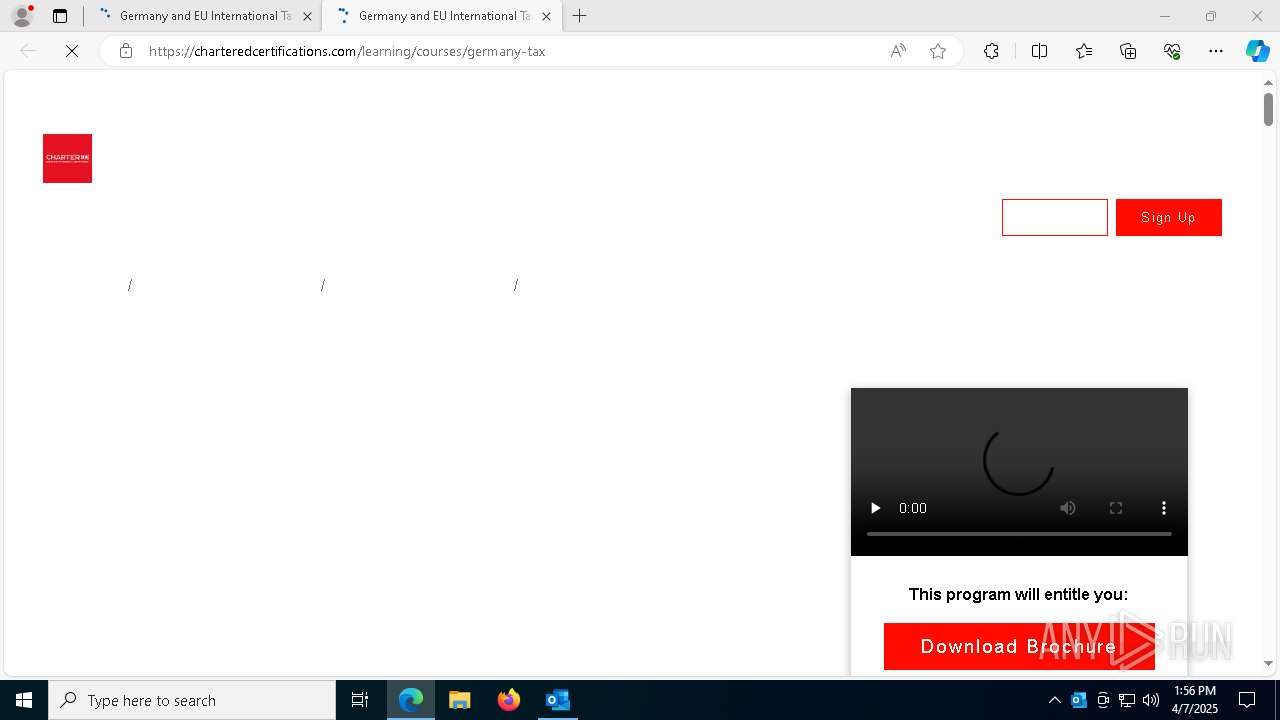The image size is (1280, 720).
Task: Show hidden system tray icons
Action: tap(1054, 700)
